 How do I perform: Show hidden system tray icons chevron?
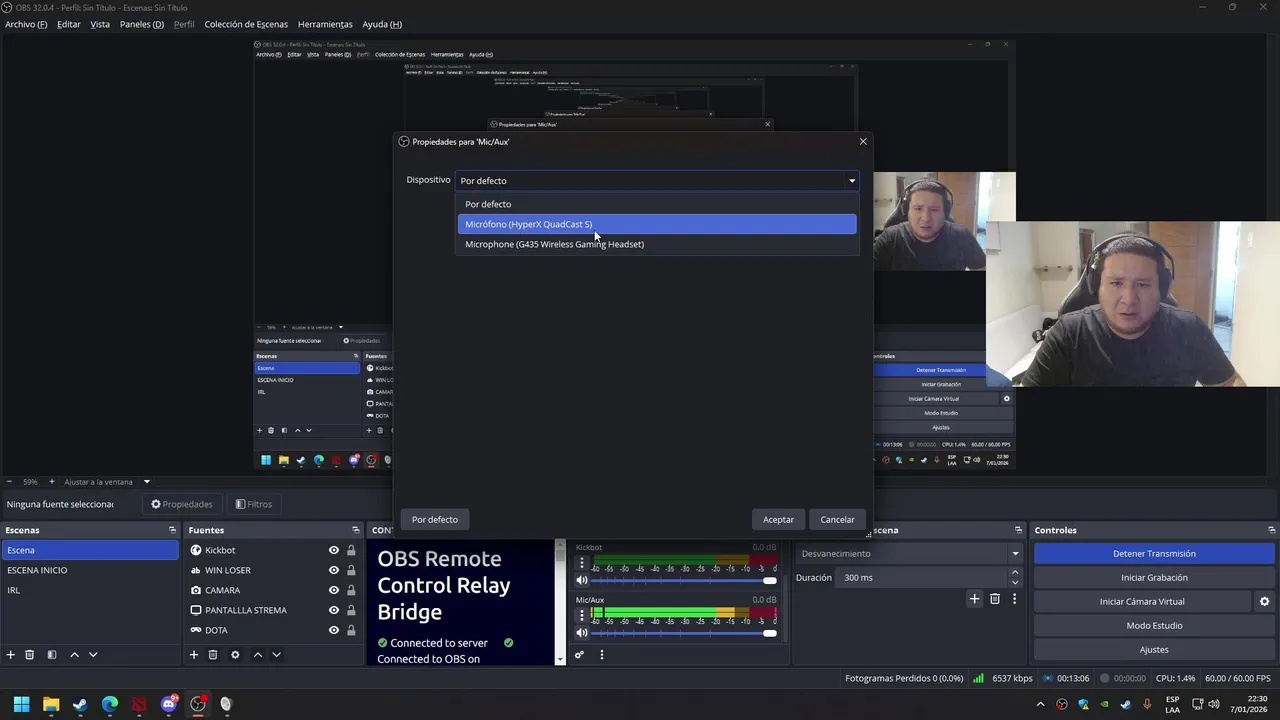[x=1040, y=704]
